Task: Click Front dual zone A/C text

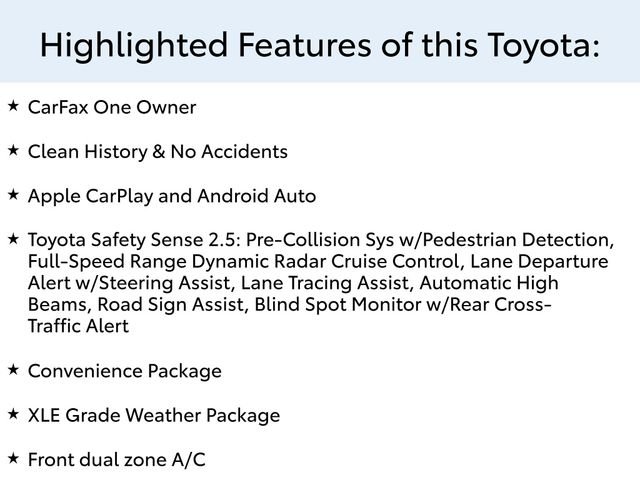Action: [x=116, y=460]
